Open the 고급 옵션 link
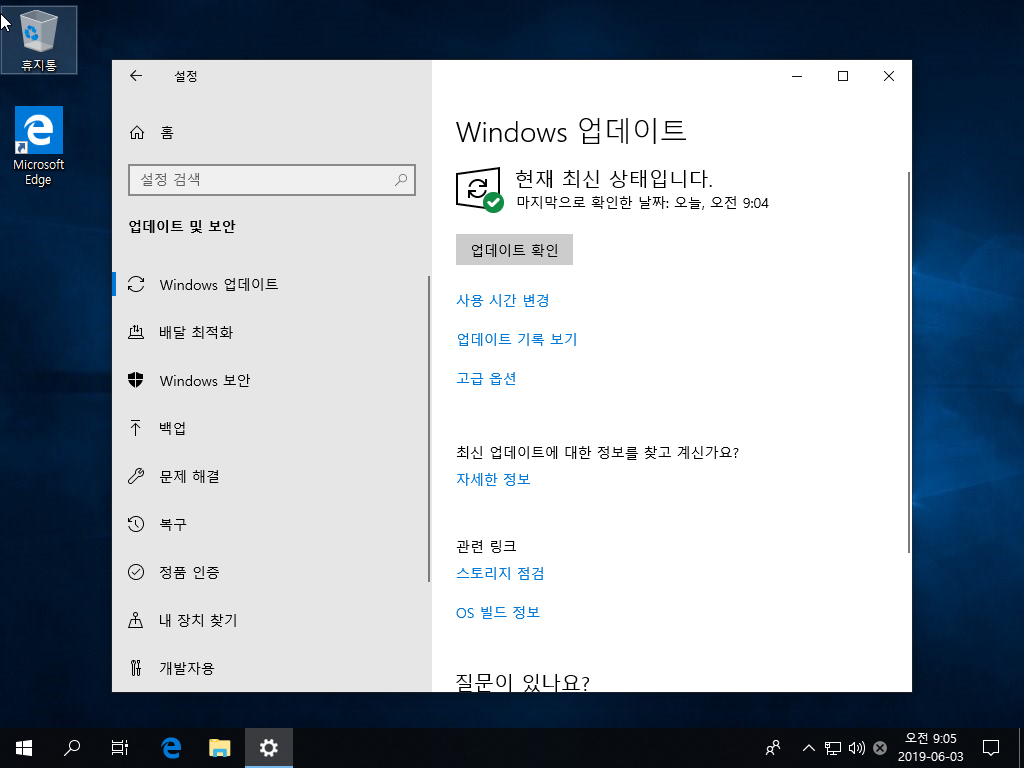This screenshot has width=1024, height=768. tap(486, 378)
